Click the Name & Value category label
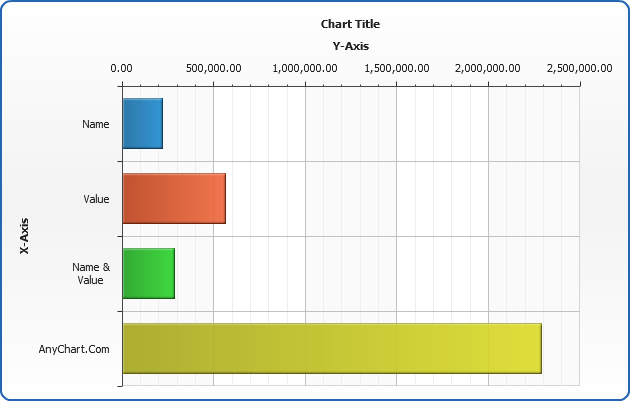The width and height of the screenshot is (630, 401). 91,274
